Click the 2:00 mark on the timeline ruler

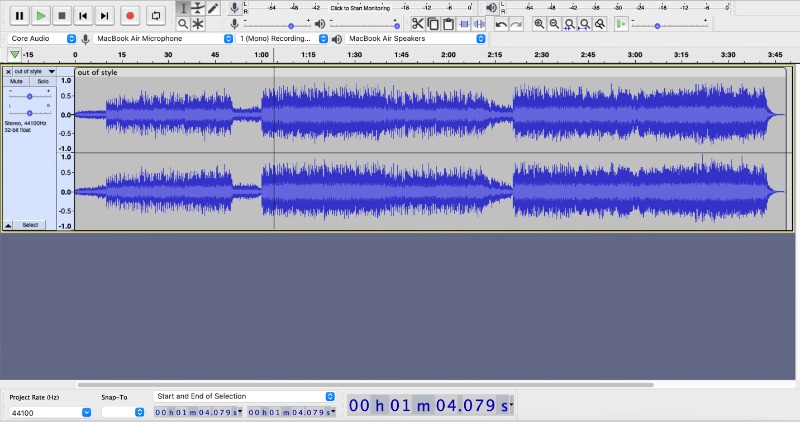point(448,55)
